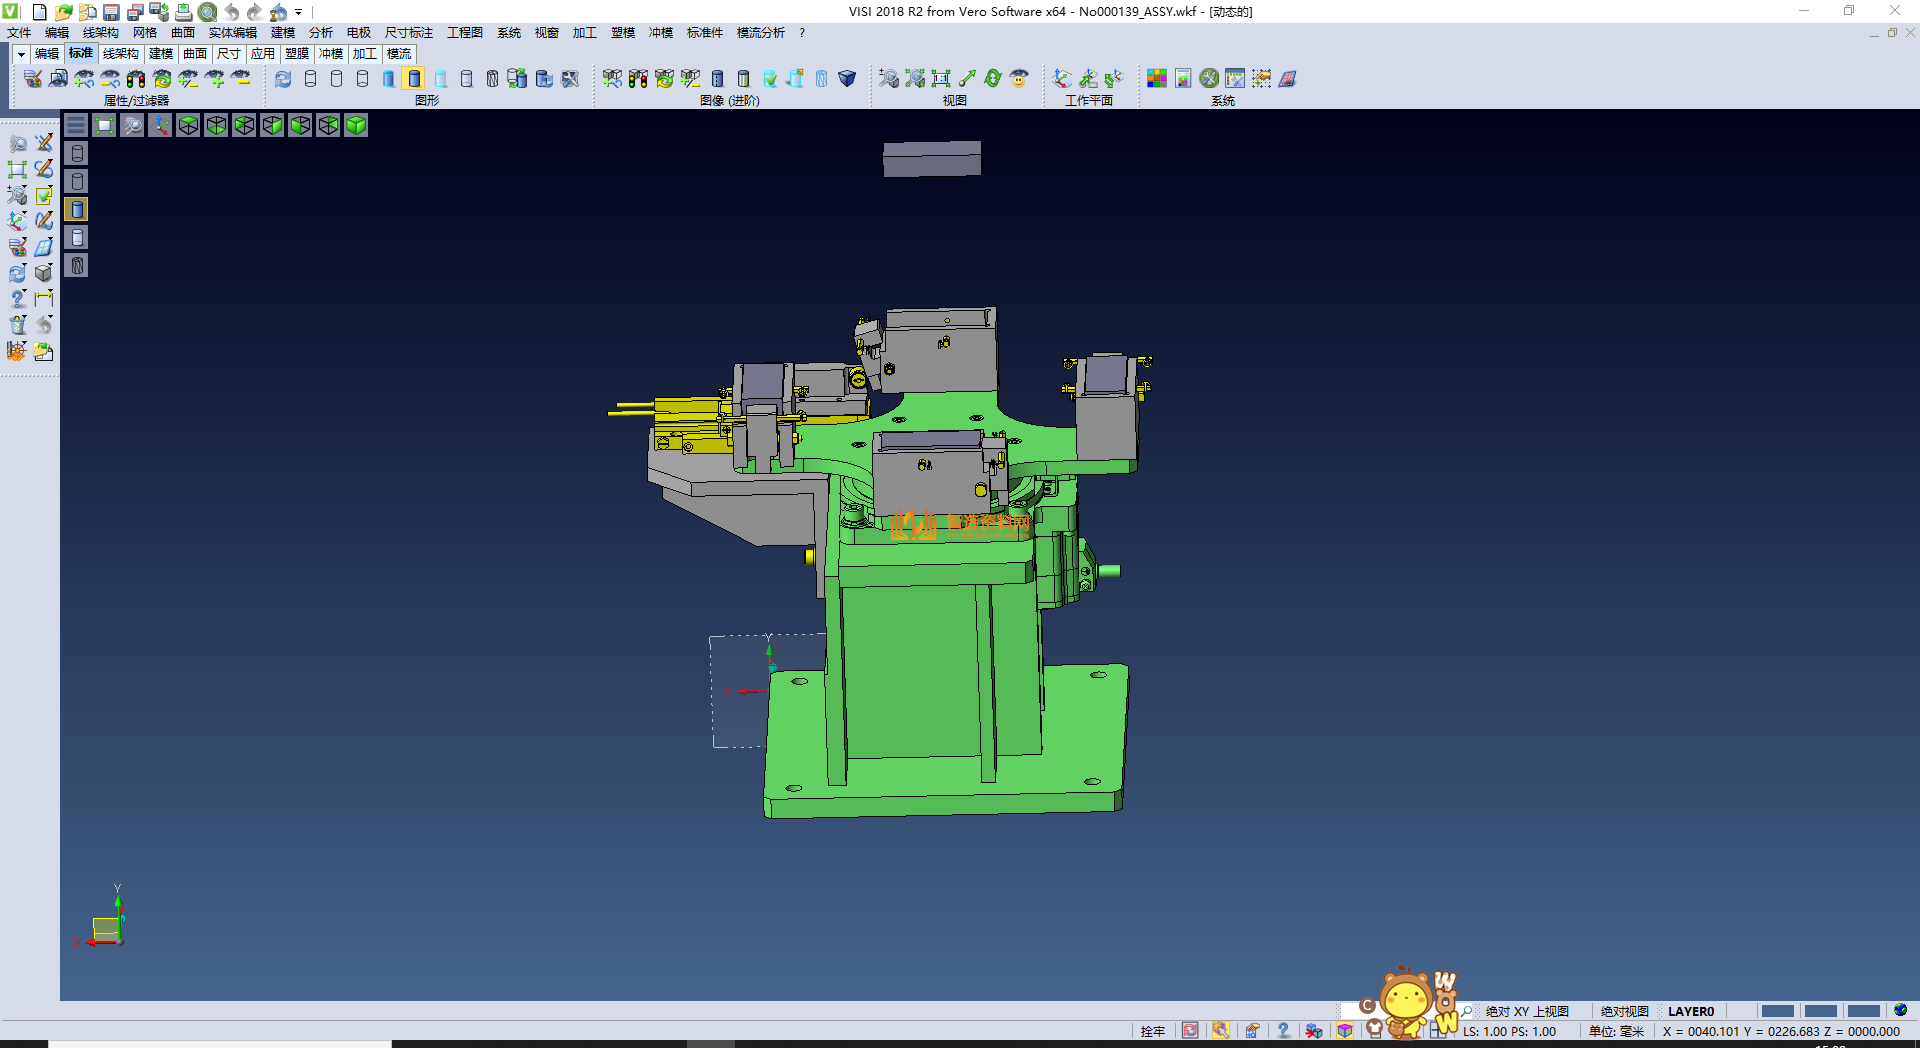
Task: Toggle the highlighted shaded display mode button
Action: tap(414, 79)
